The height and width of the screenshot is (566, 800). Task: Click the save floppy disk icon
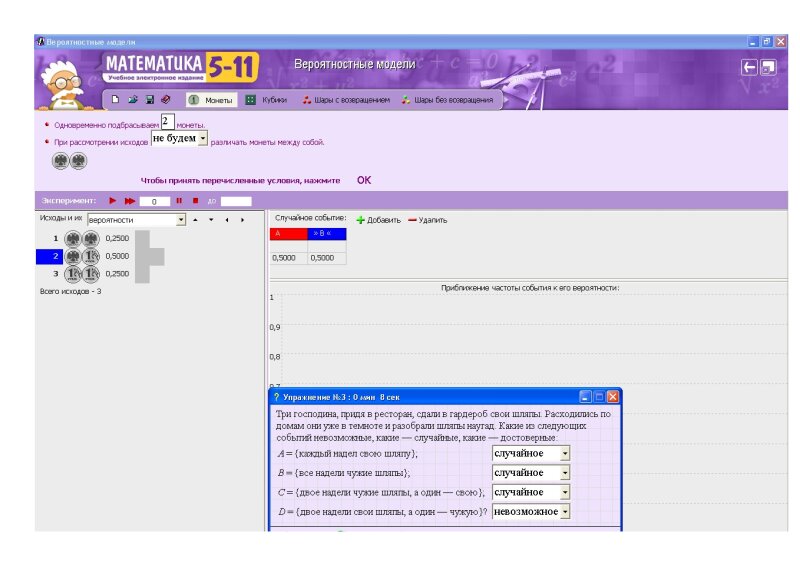(x=149, y=100)
